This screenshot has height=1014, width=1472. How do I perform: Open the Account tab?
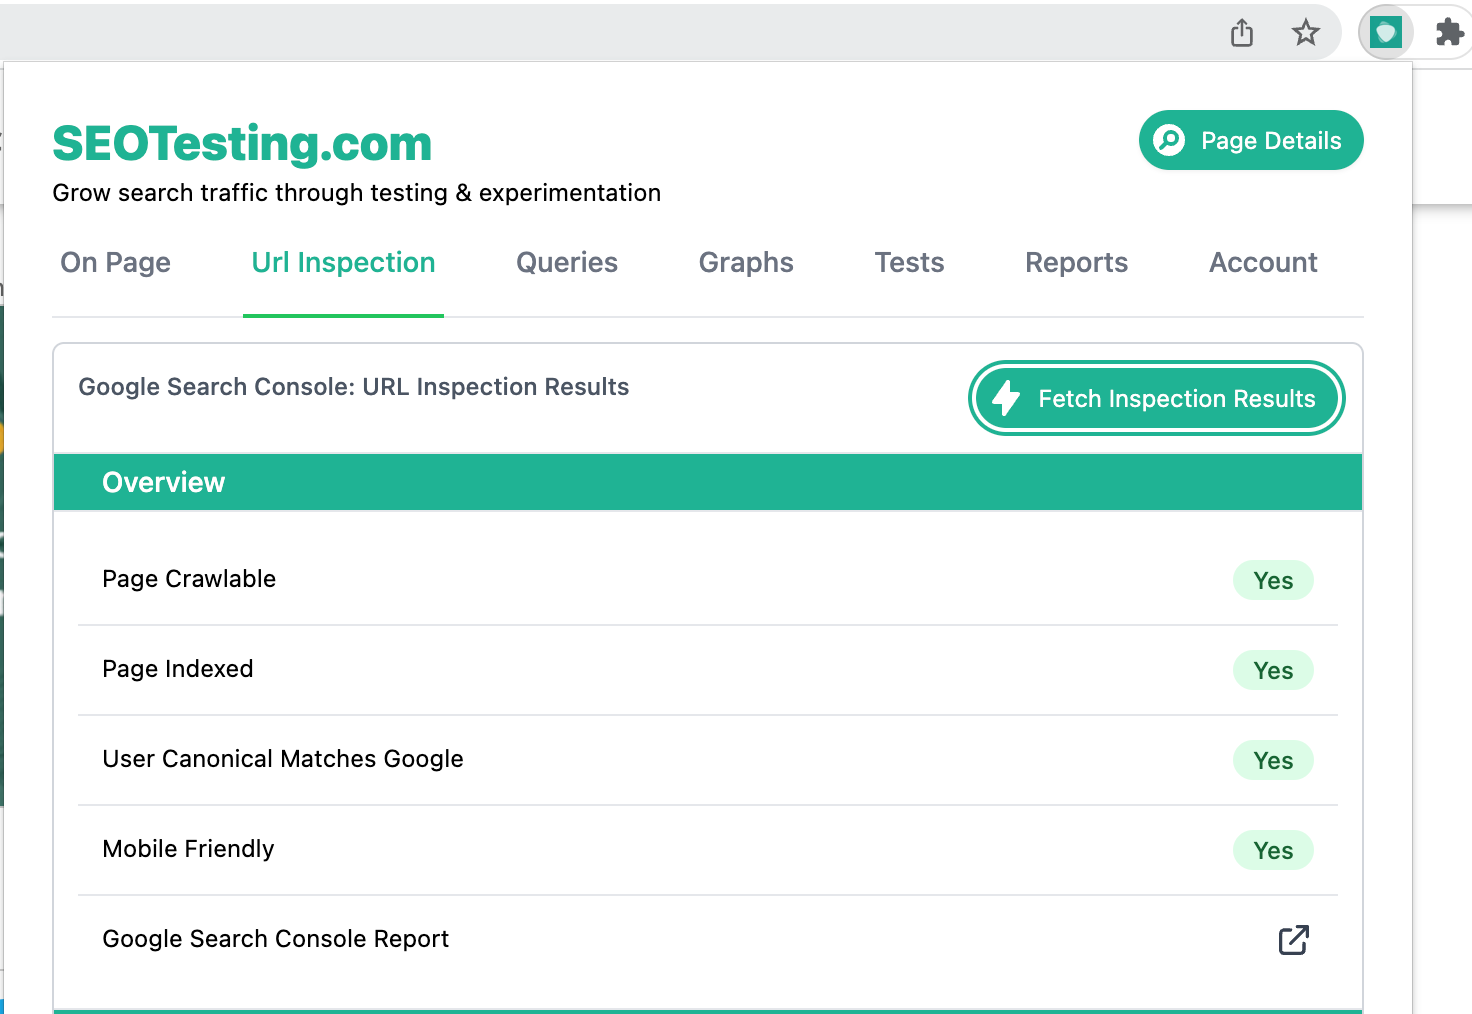coord(1264,263)
